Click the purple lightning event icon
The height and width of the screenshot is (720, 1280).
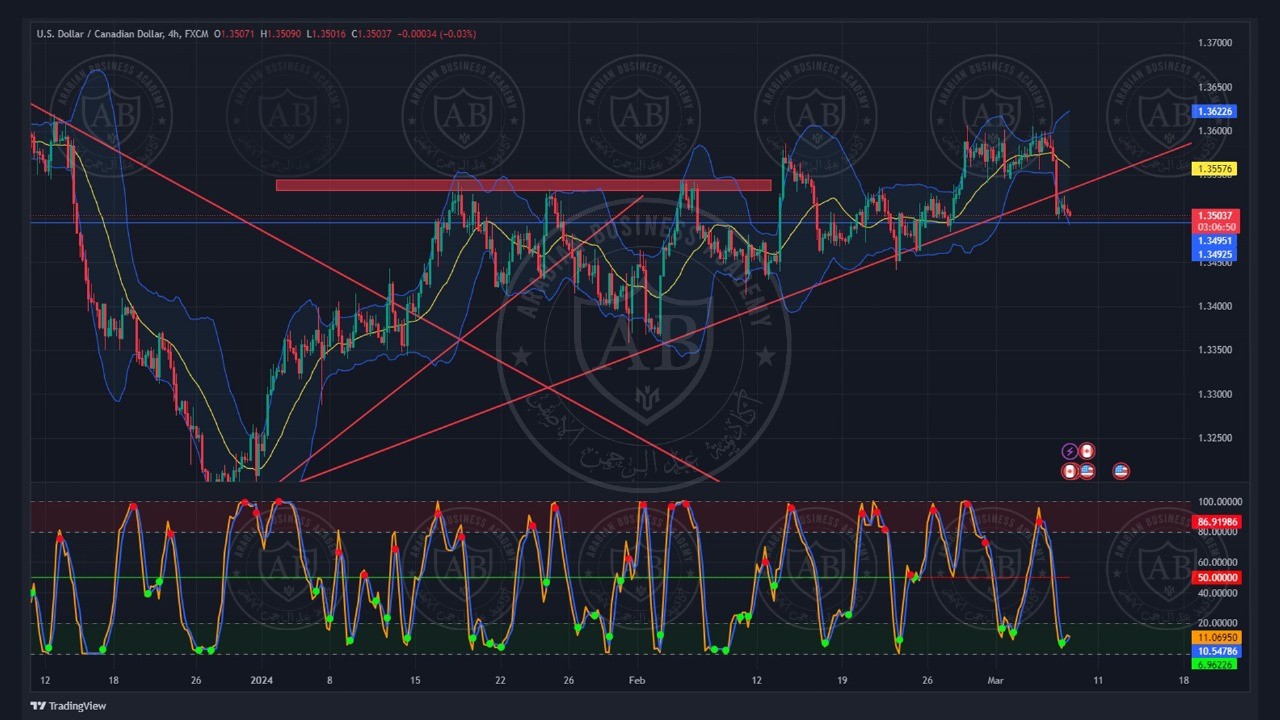[1069, 452]
